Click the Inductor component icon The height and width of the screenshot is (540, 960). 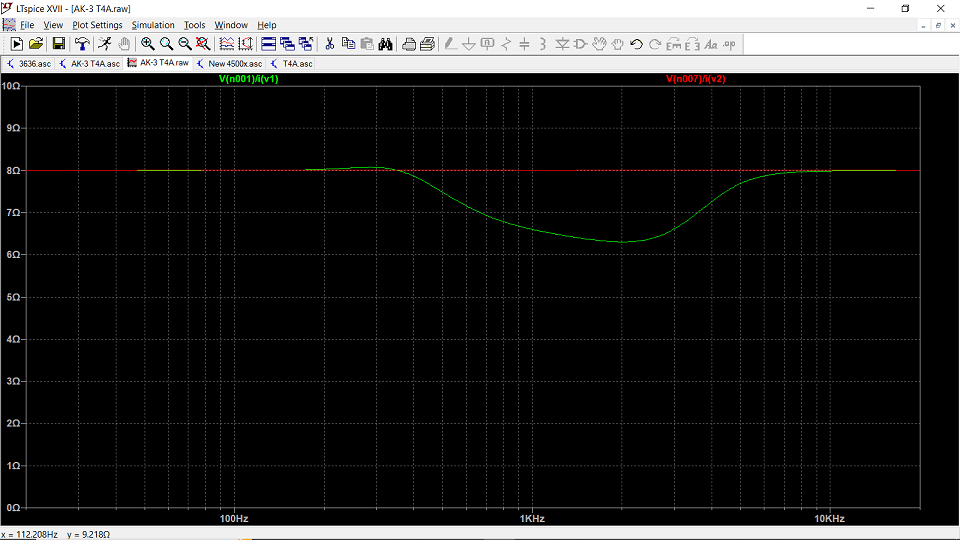[x=542, y=44]
